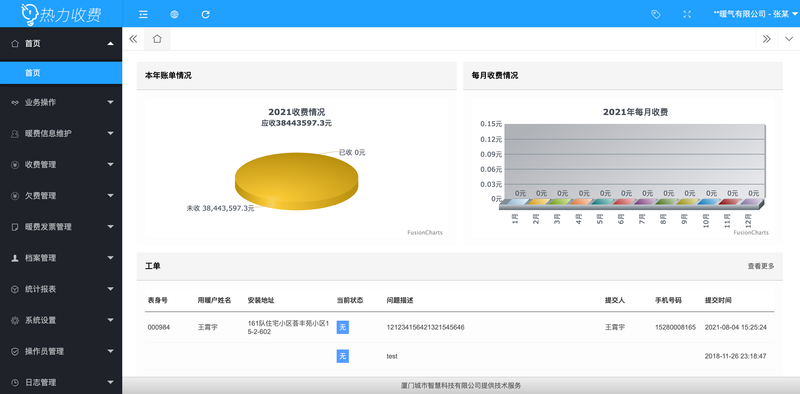Click the 当前状态 column header
800x394 pixels.
tap(350, 301)
